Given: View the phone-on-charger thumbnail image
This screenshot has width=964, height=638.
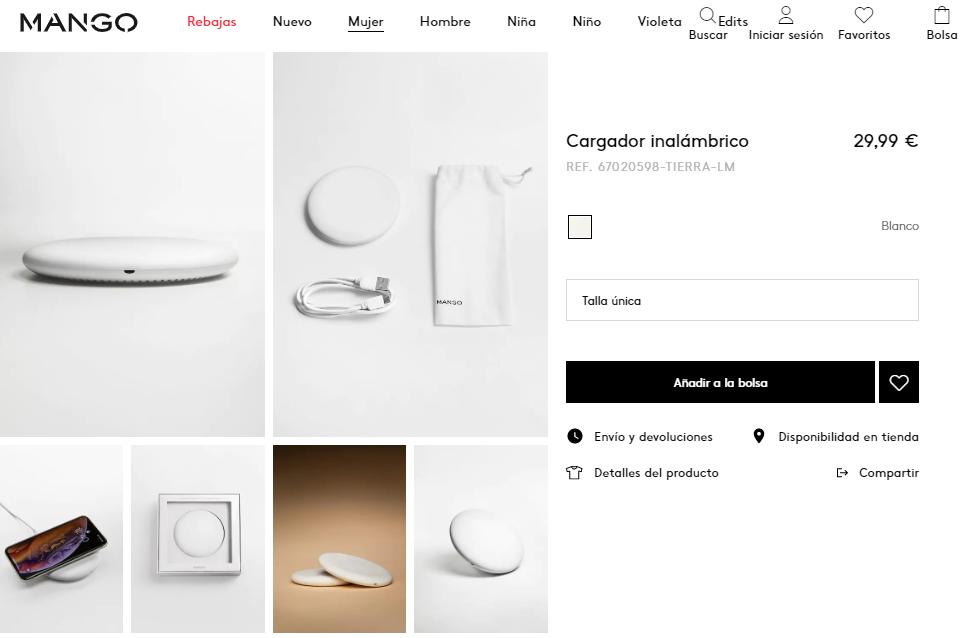Looking at the screenshot, I should pyautogui.click(x=61, y=539).
